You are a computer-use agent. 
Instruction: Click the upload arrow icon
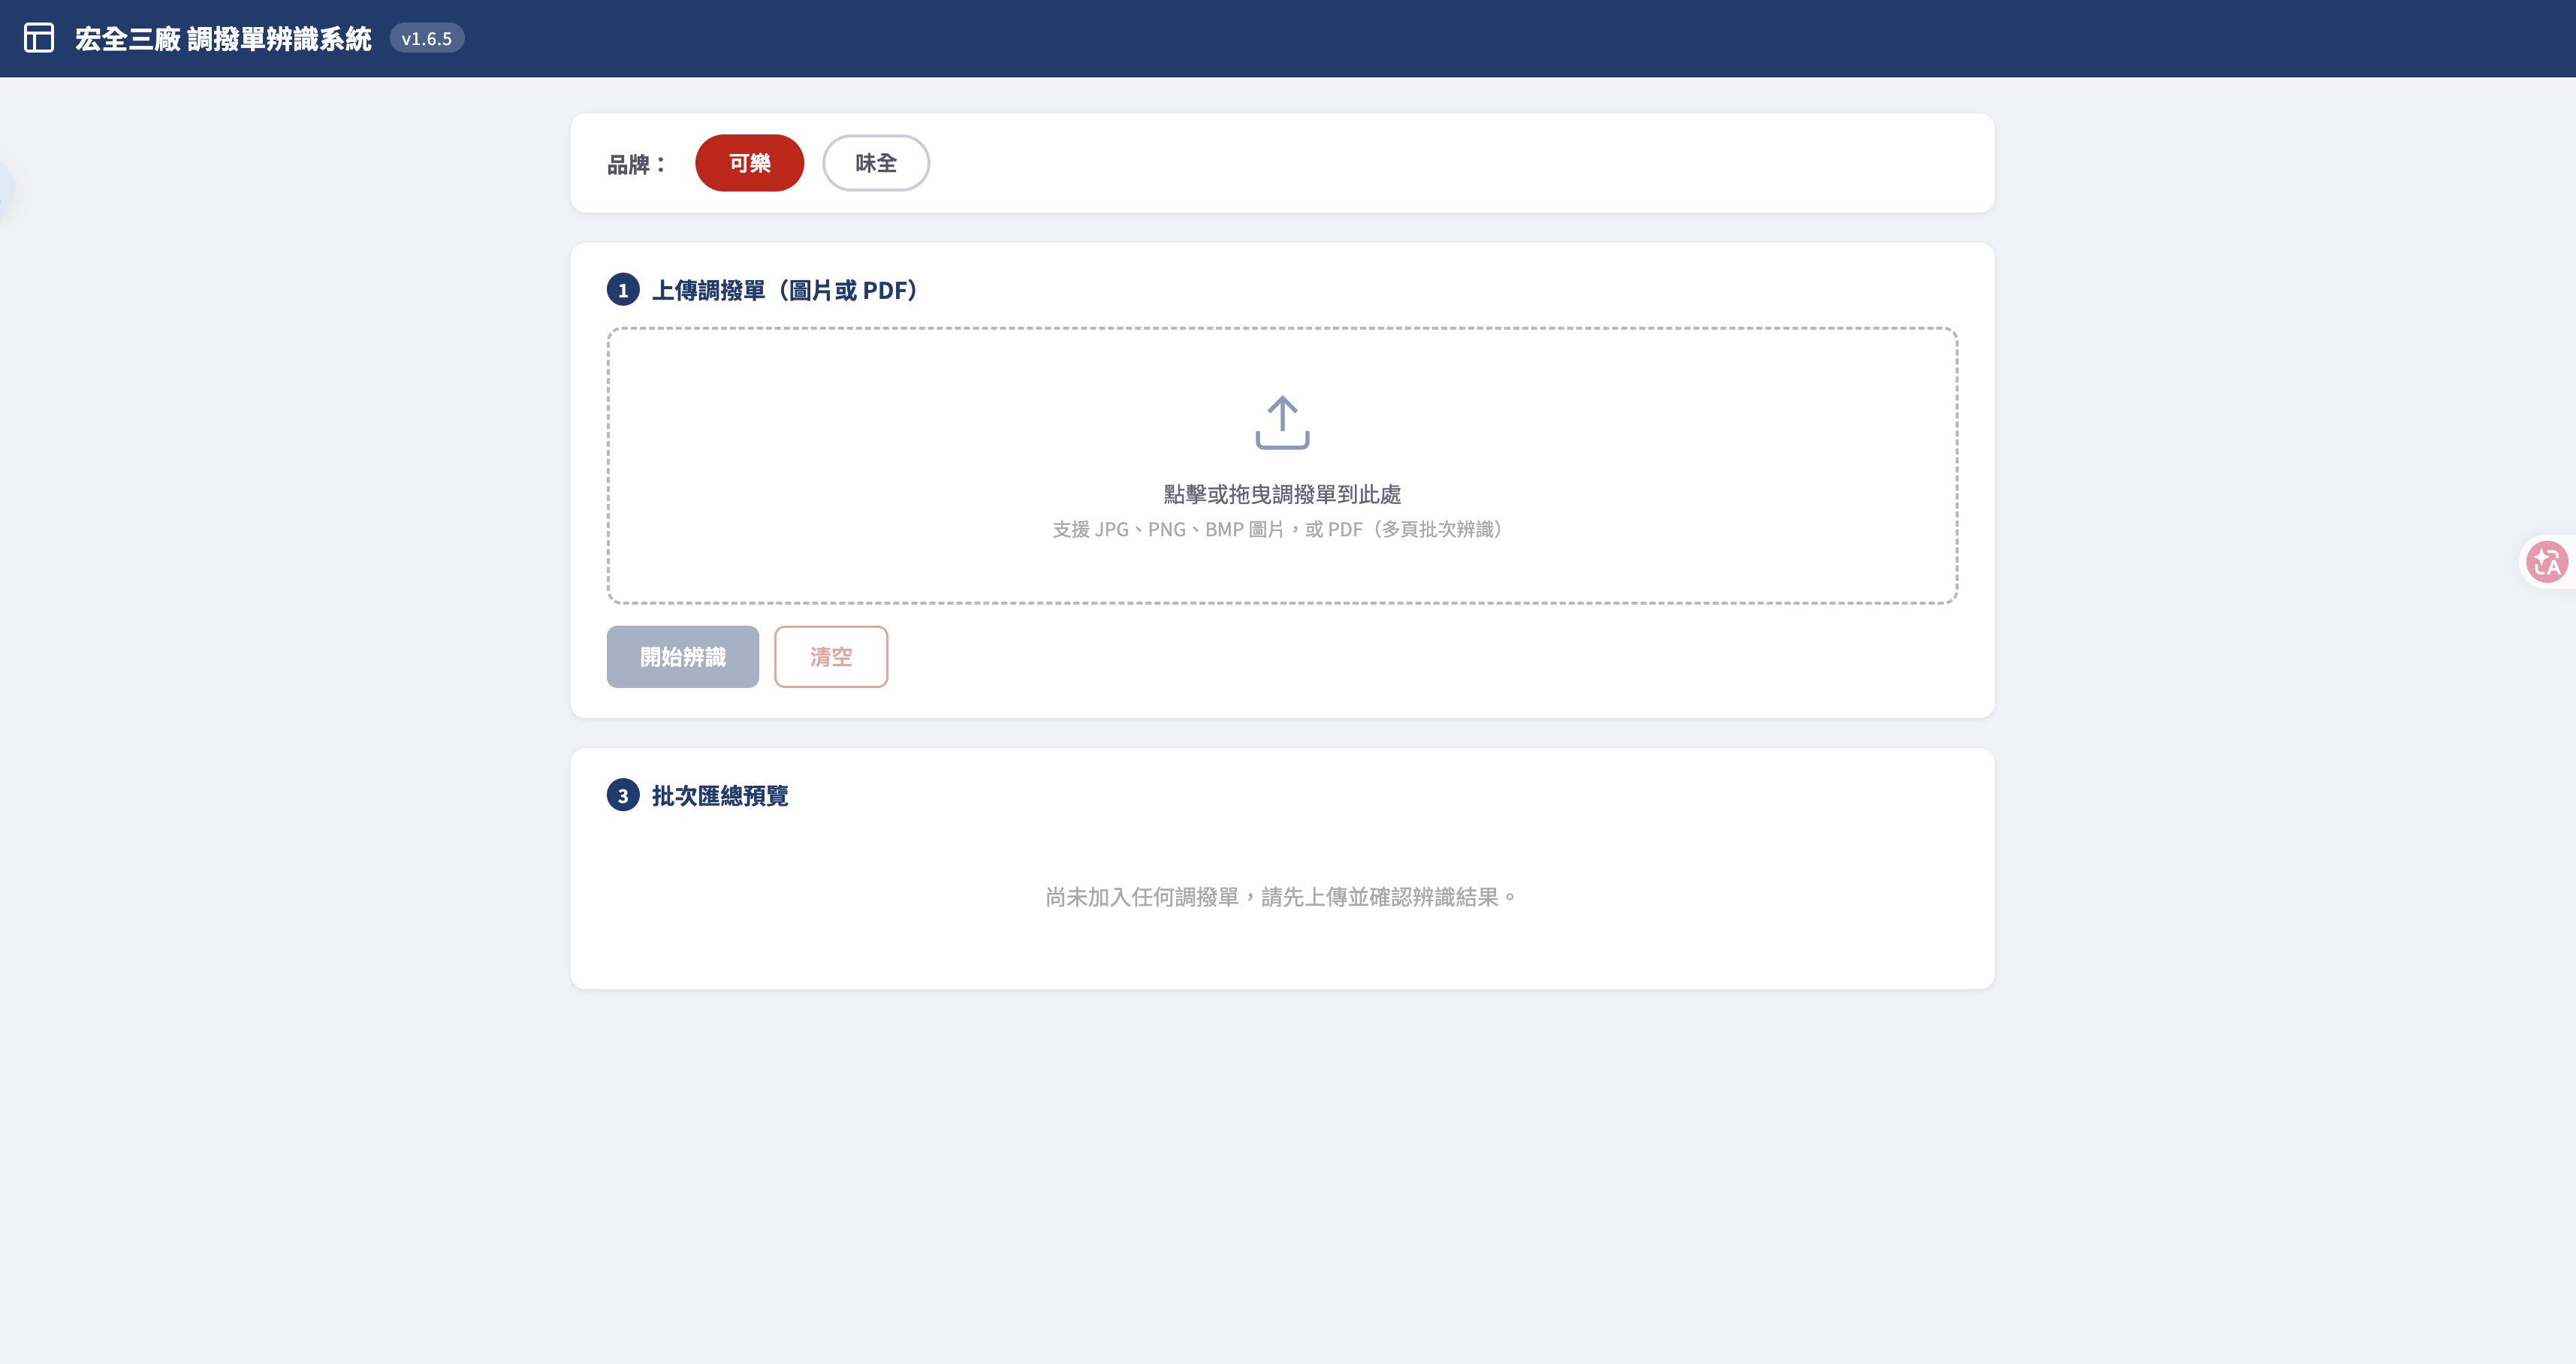point(1282,422)
